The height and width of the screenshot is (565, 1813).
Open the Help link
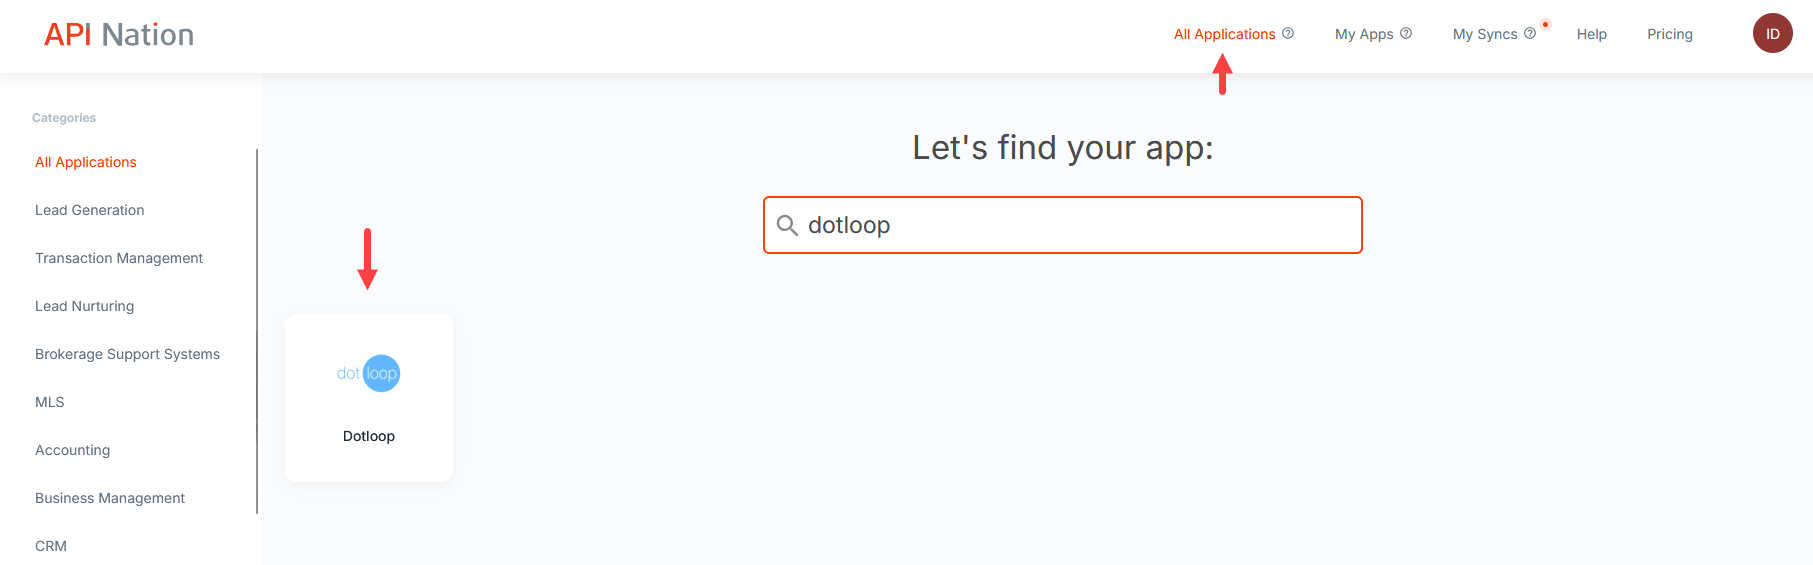[x=1591, y=34]
